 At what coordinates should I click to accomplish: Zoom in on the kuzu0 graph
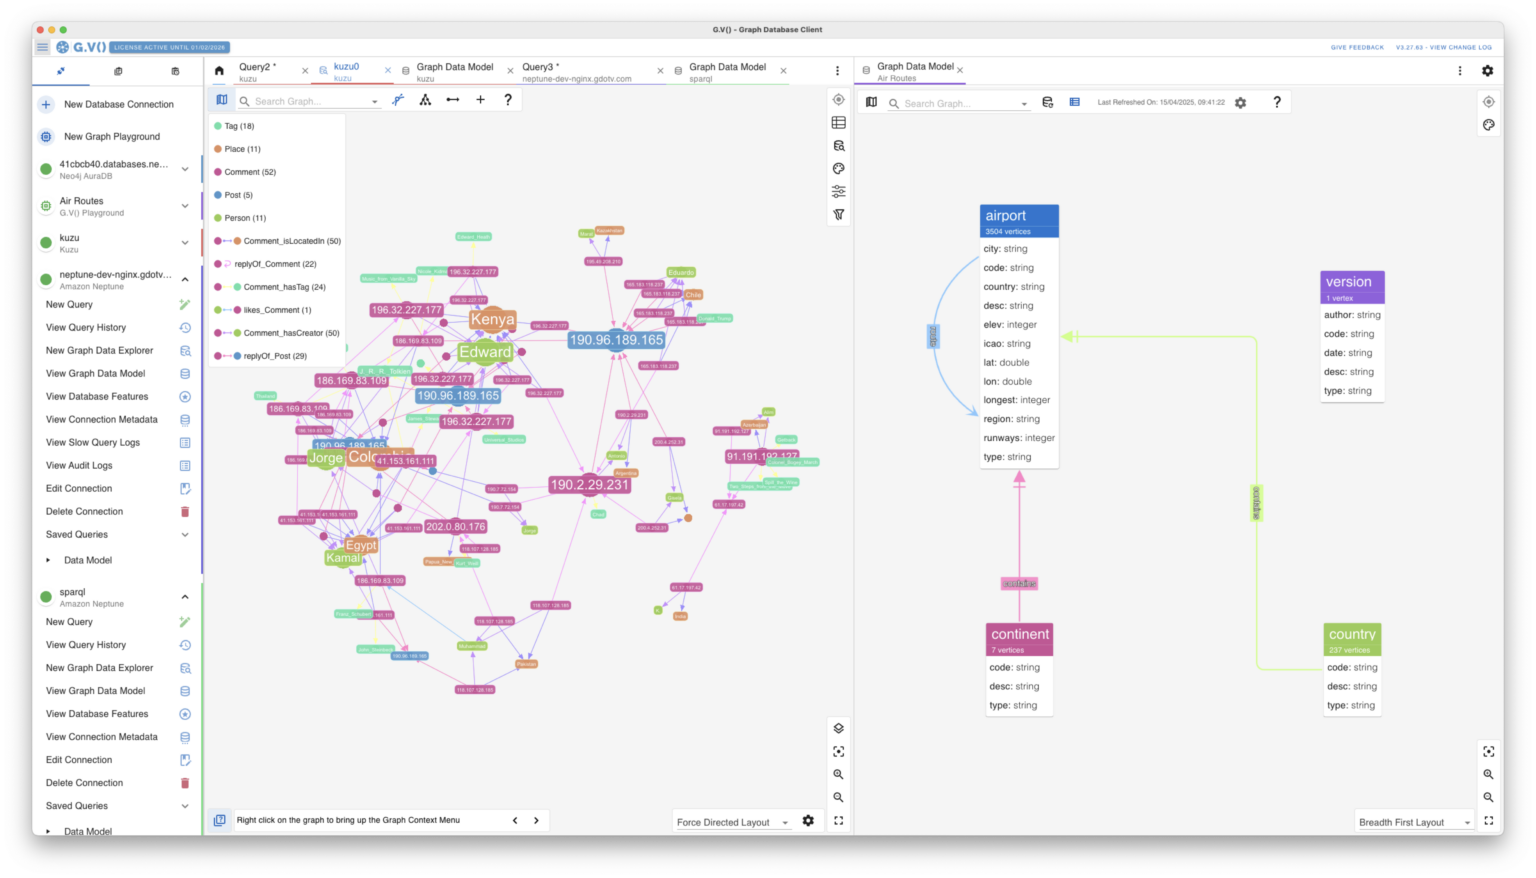pyautogui.click(x=838, y=775)
